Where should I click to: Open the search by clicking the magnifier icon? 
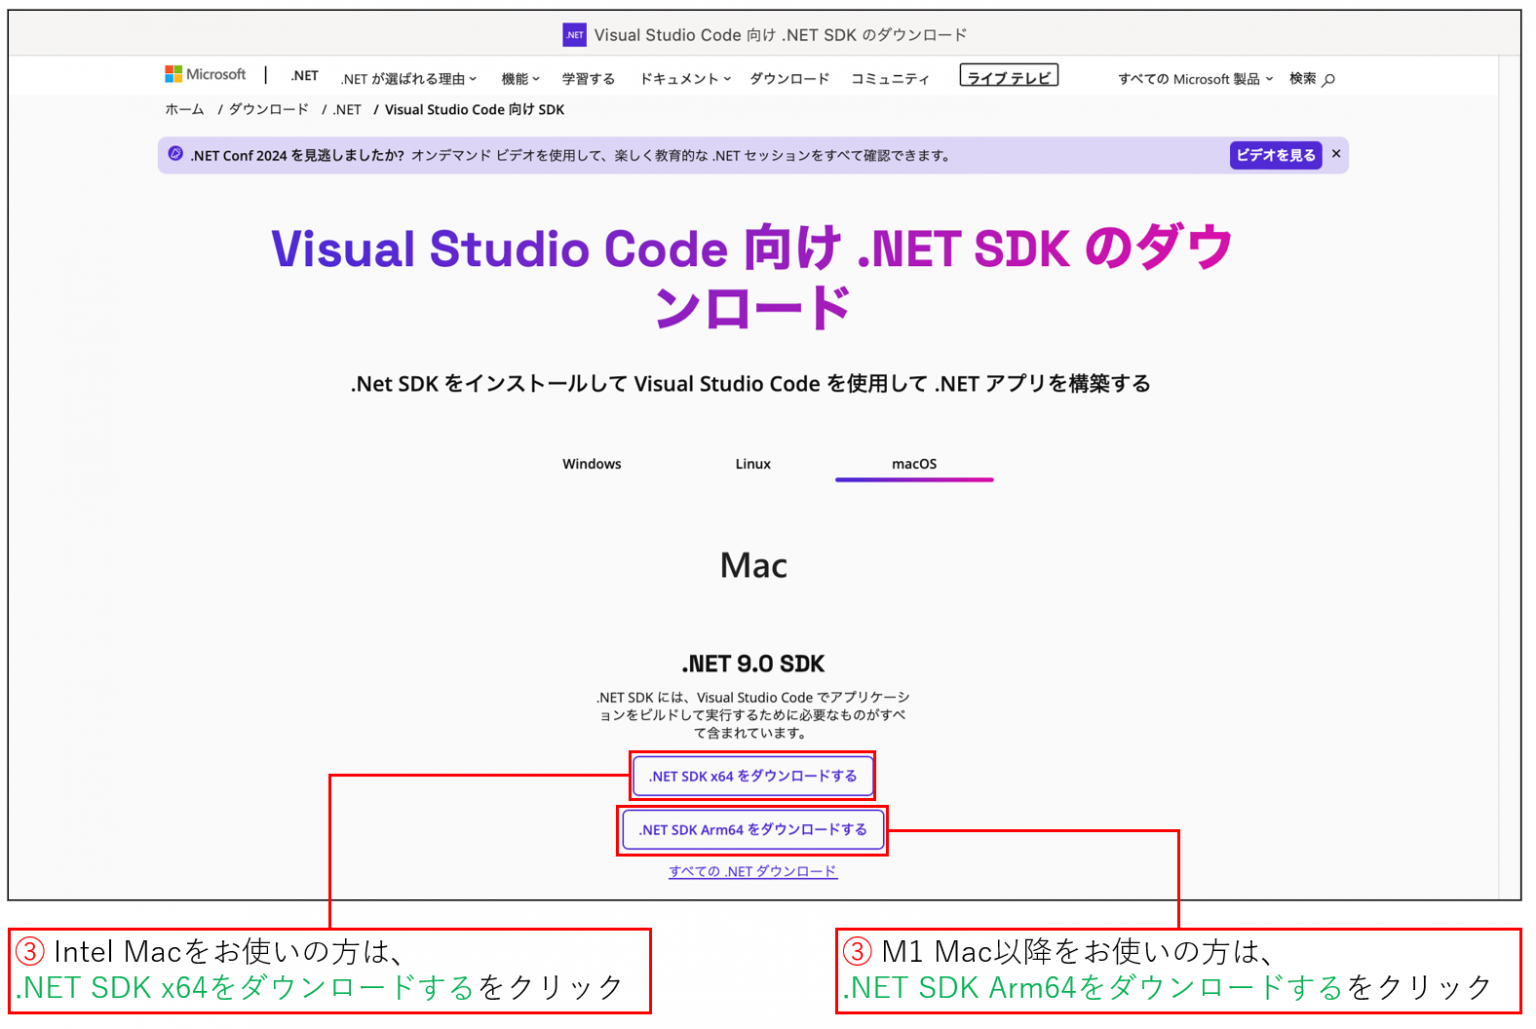pos(1326,78)
